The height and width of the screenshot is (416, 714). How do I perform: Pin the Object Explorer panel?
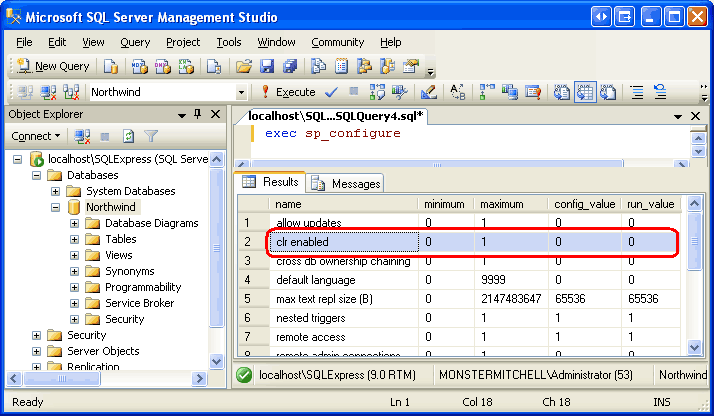(197, 114)
